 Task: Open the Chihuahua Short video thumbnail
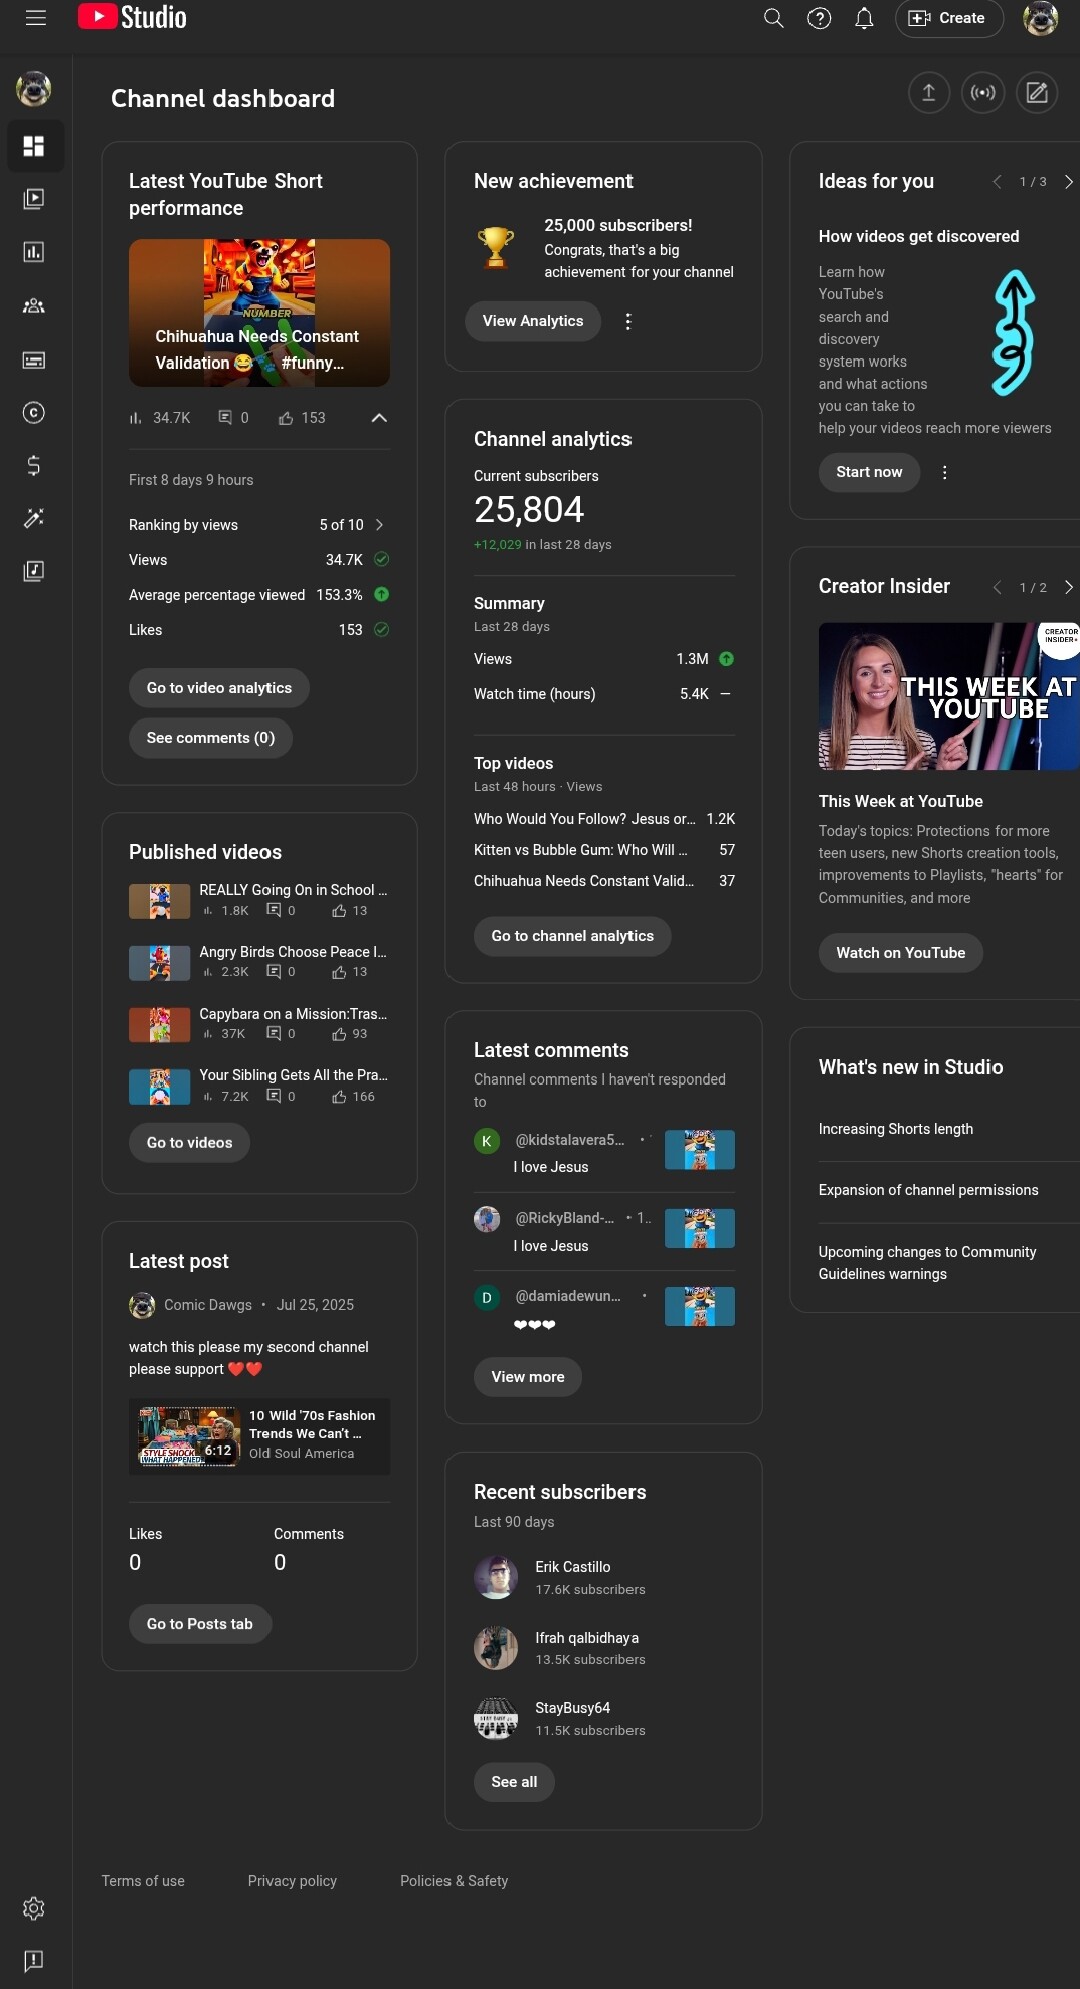pyautogui.click(x=259, y=312)
